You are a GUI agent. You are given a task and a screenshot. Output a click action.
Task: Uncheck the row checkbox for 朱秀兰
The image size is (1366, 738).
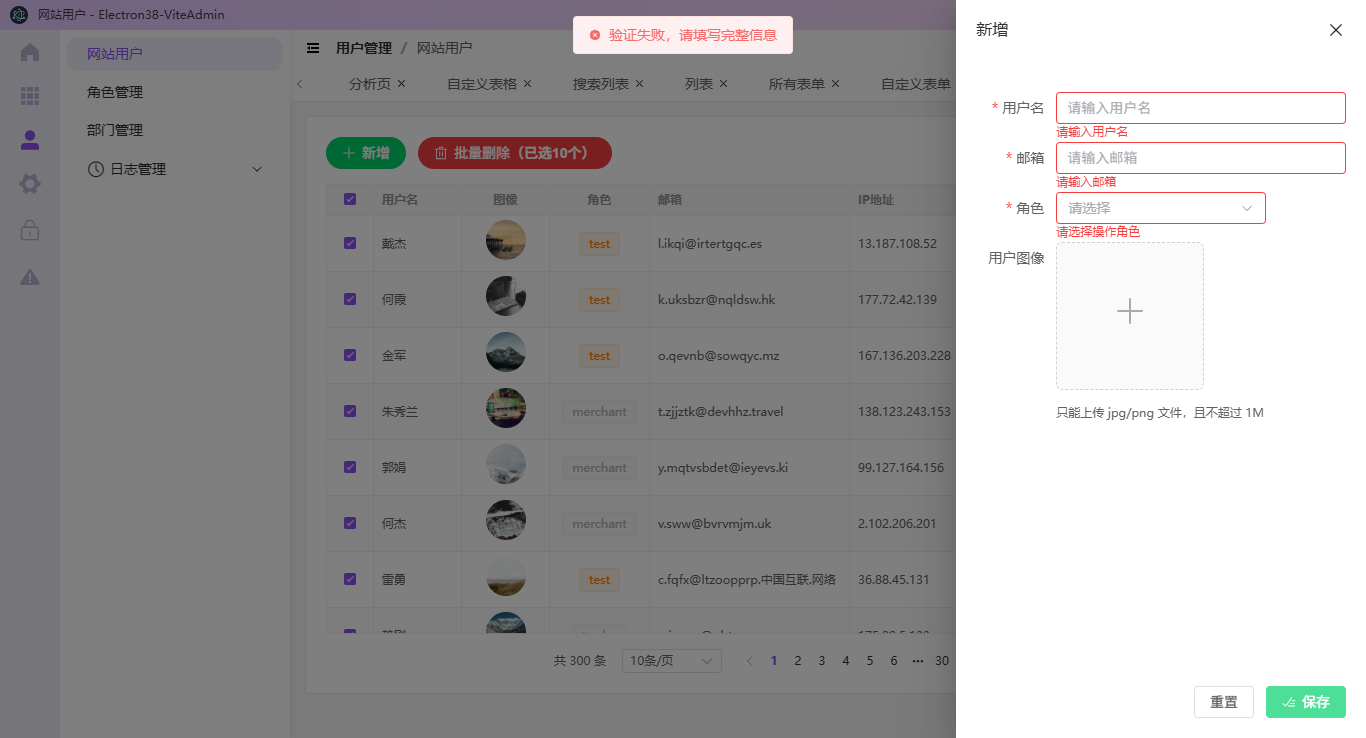tap(349, 411)
